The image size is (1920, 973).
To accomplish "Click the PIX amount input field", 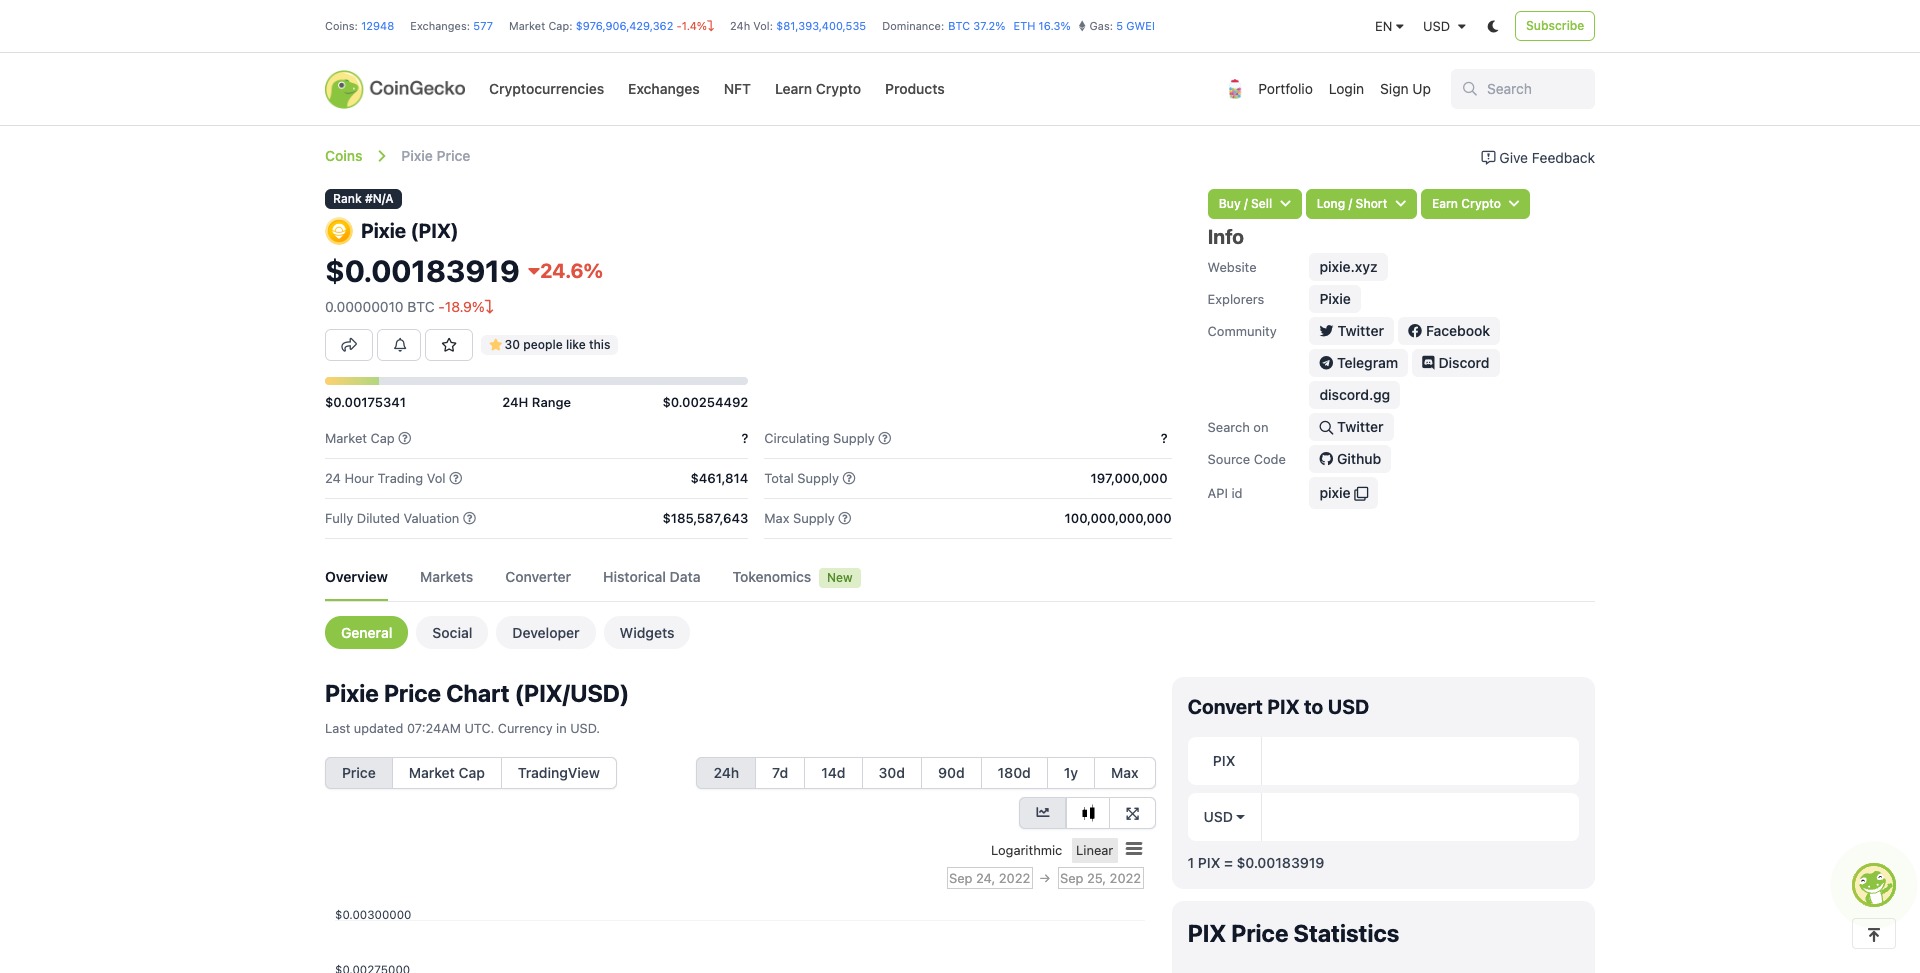I will click(x=1420, y=760).
